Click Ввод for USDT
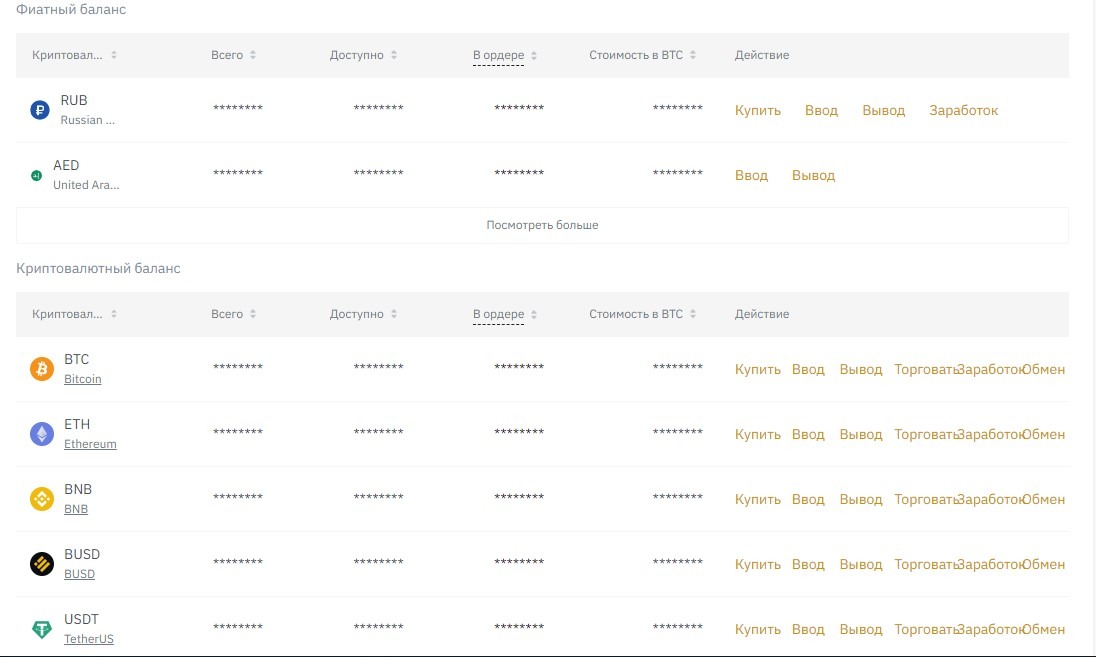Image resolution: width=1096 pixels, height=657 pixels. coord(808,629)
